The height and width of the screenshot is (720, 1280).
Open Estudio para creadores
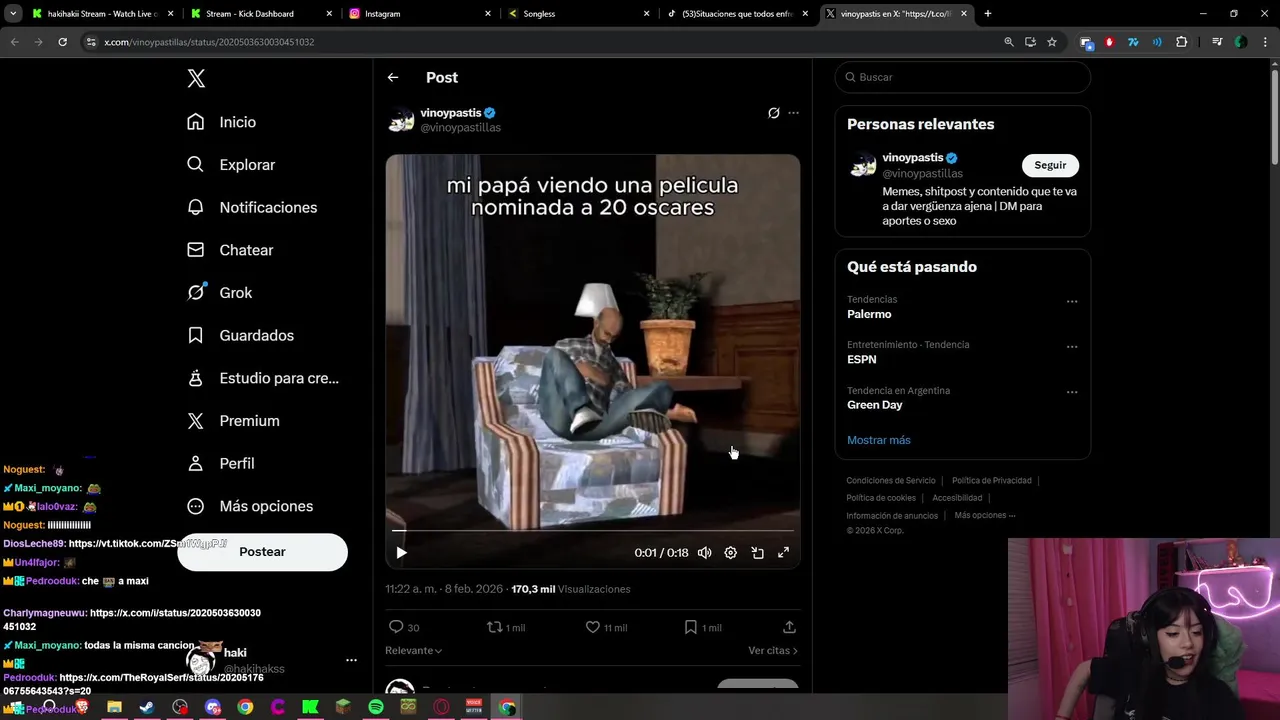(x=263, y=378)
